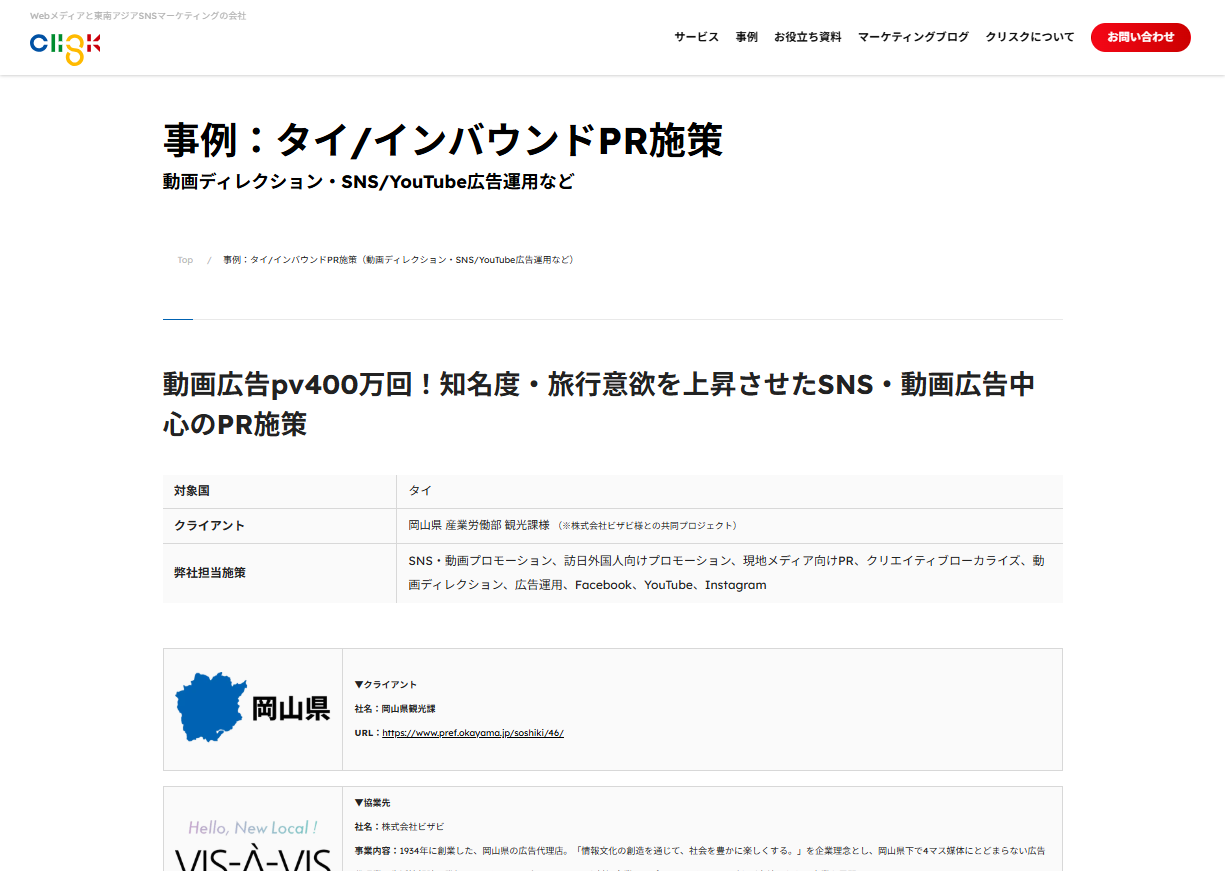
Task: Open the 事例 navigation menu item
Action: [x=746, y=36]
